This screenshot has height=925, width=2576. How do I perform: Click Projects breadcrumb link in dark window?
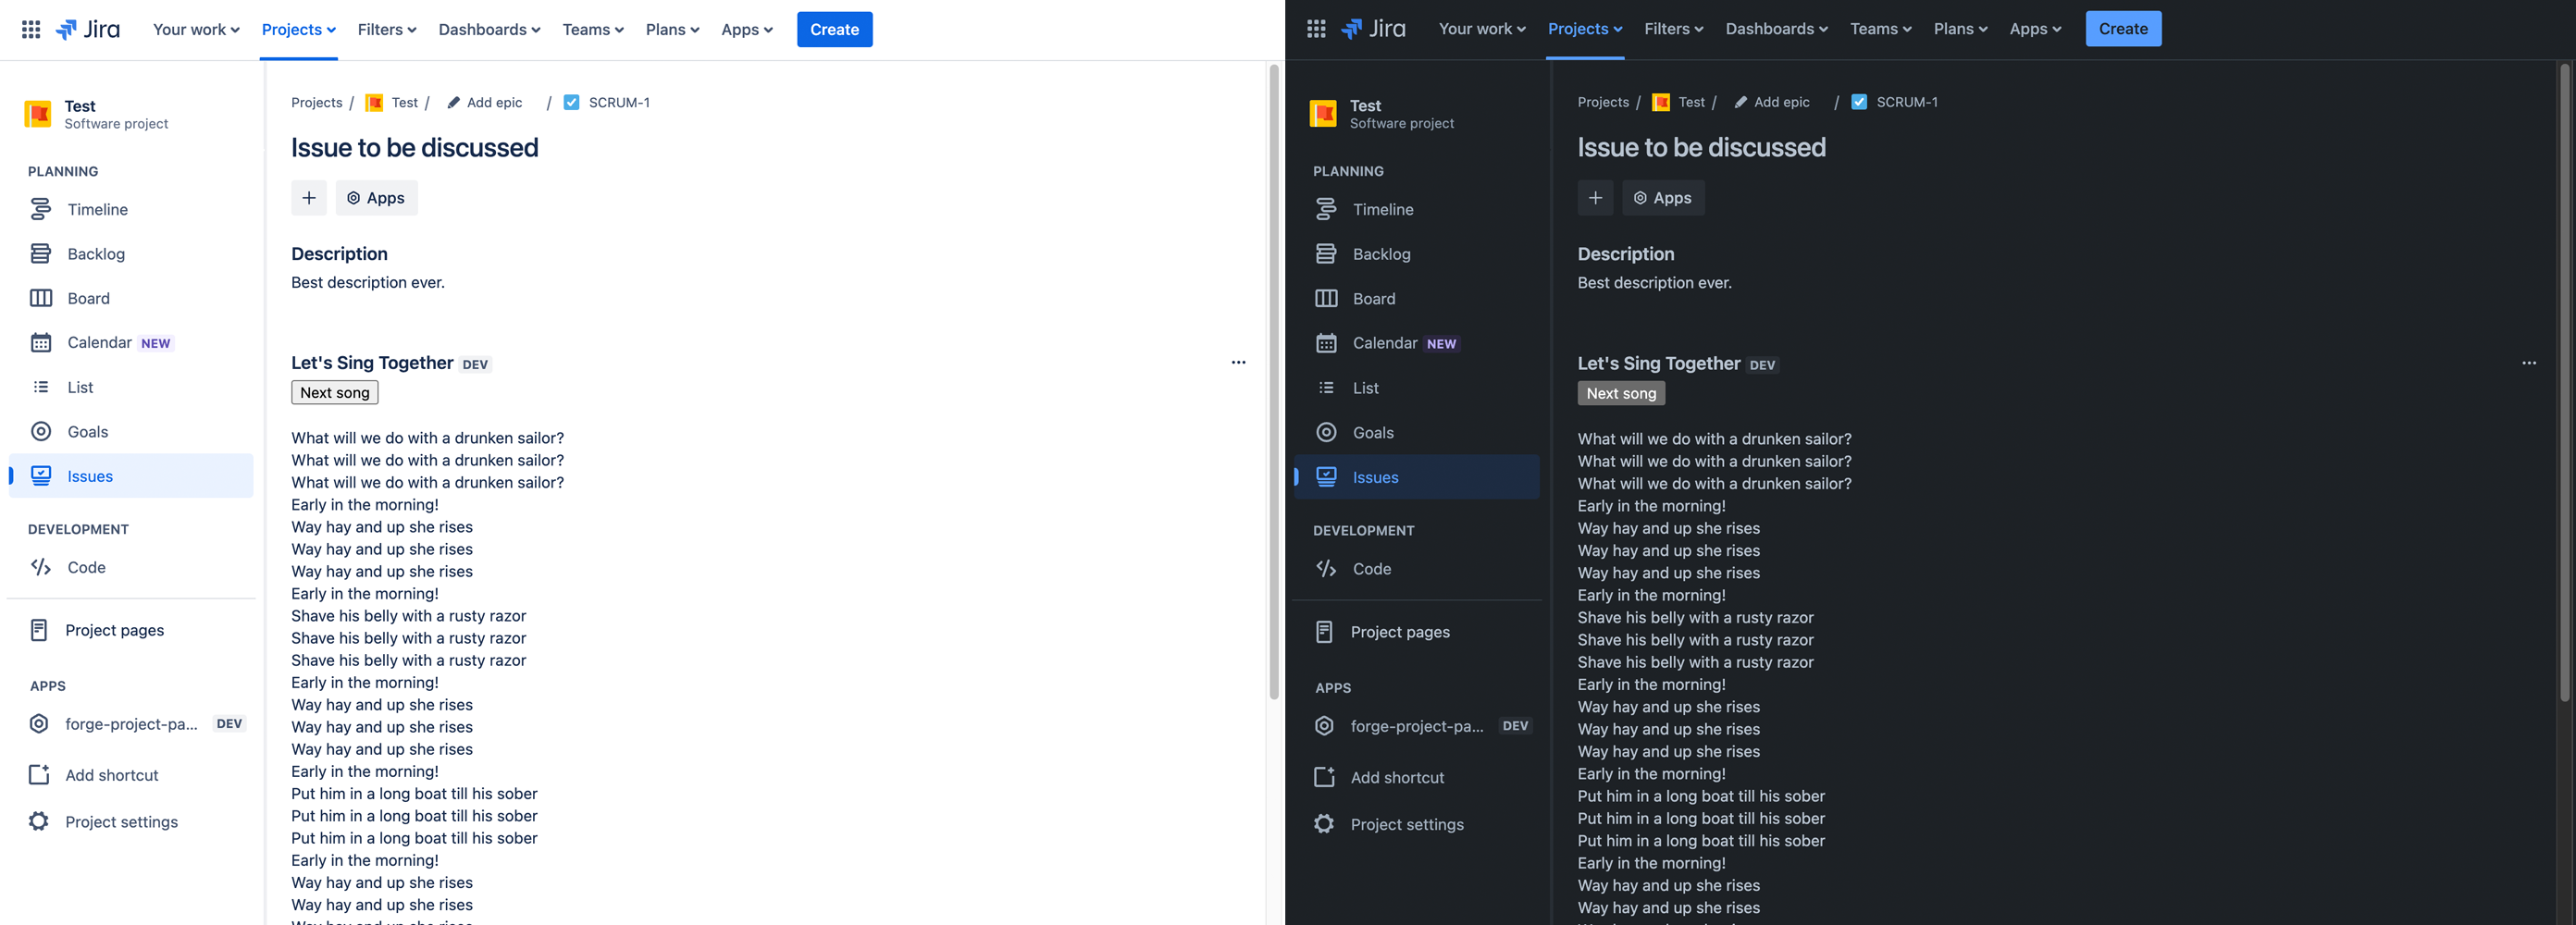pyautogui.click(x=1603, y=102)
